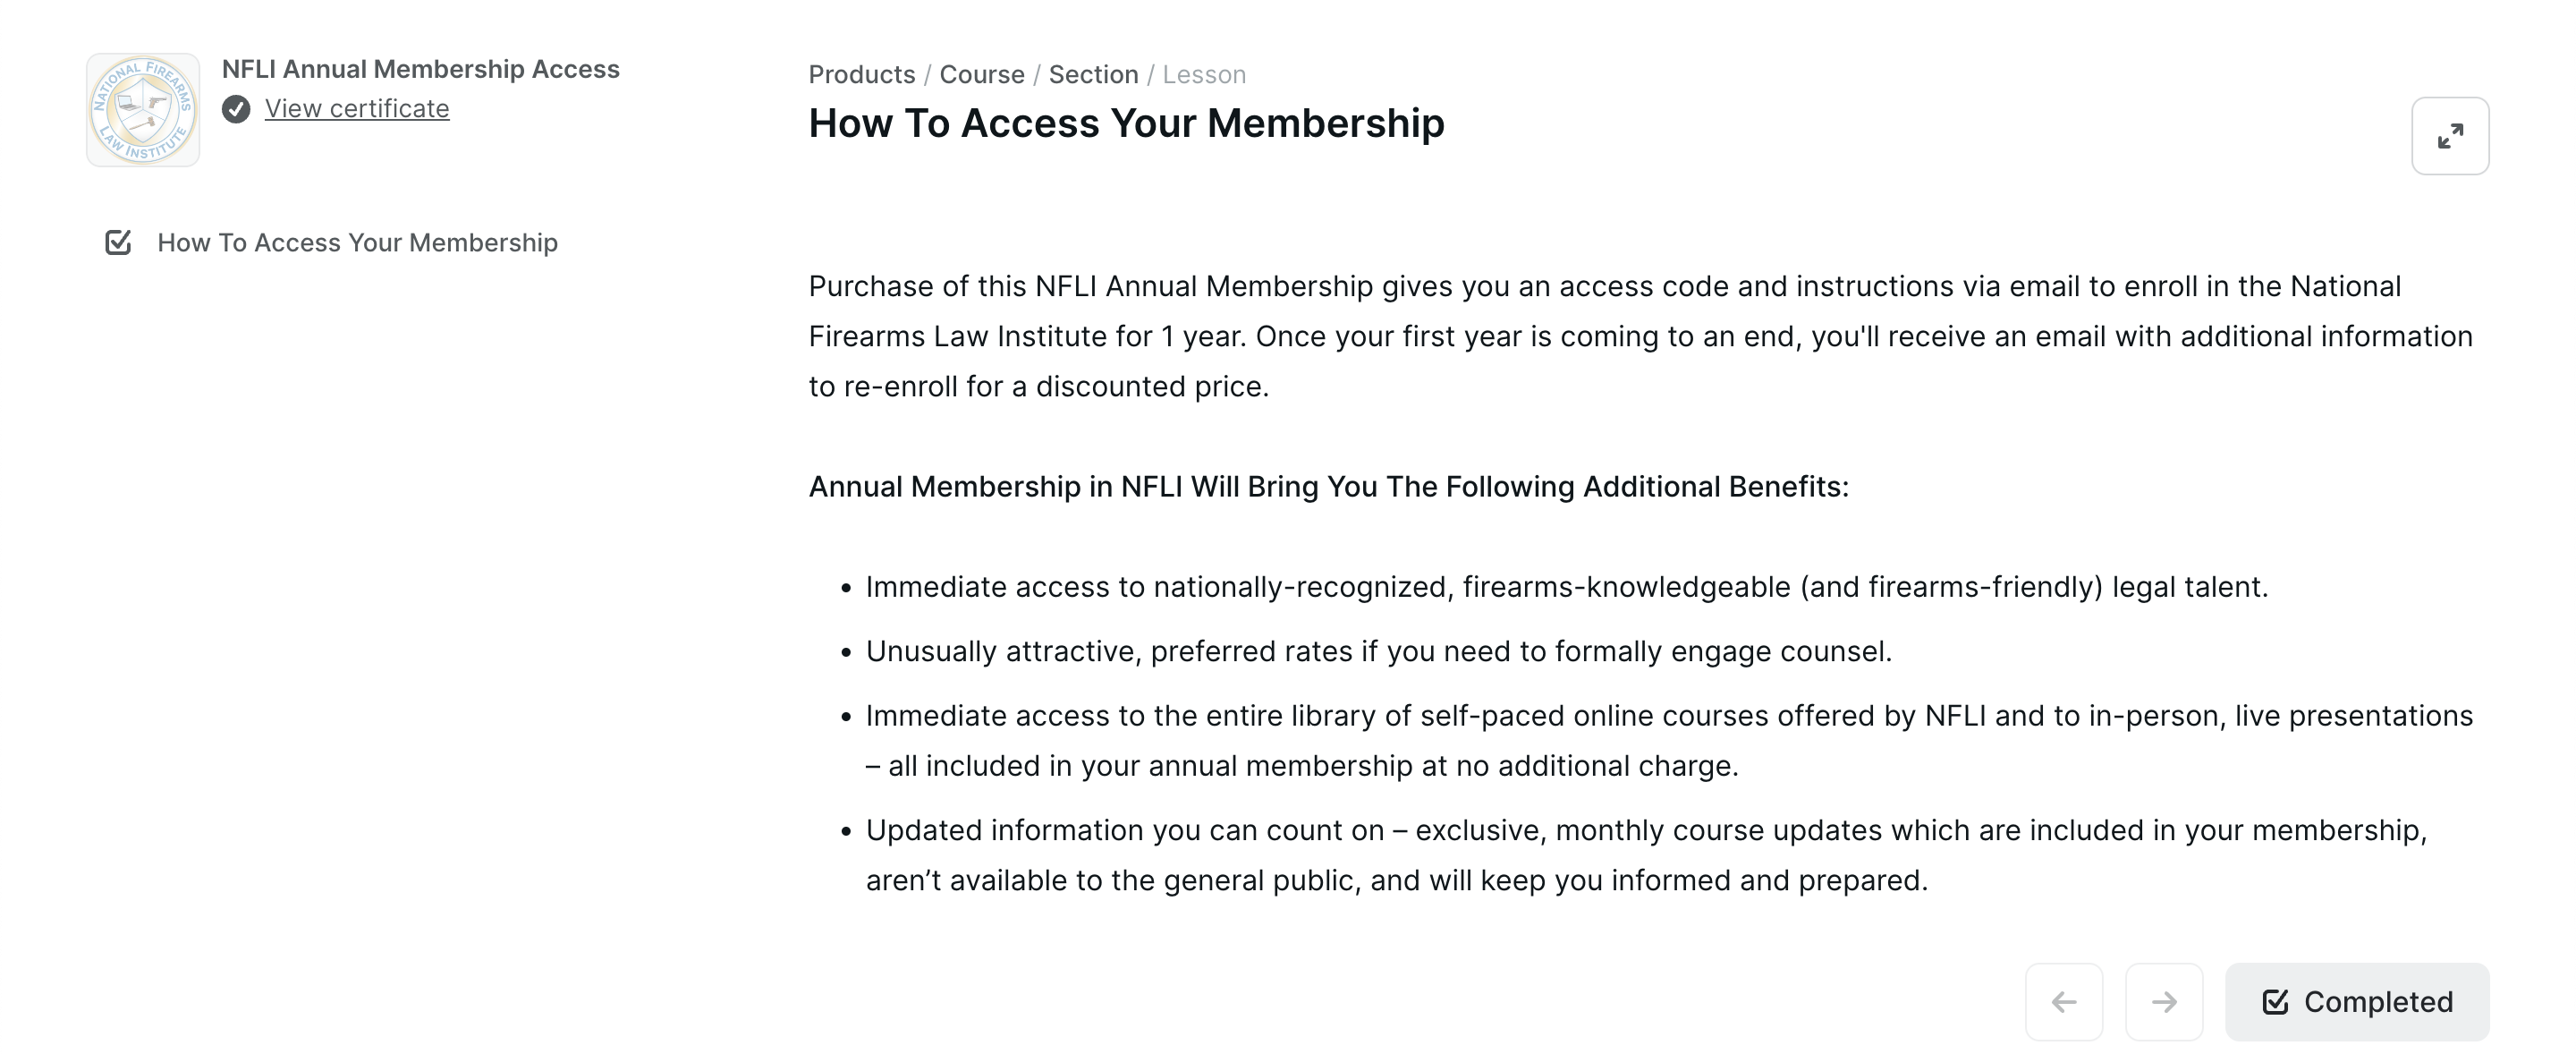The height and width of the screenshot is (1054, 2576).
Task: Click the NFLI Annual Membership Access title
Action: 420,69
